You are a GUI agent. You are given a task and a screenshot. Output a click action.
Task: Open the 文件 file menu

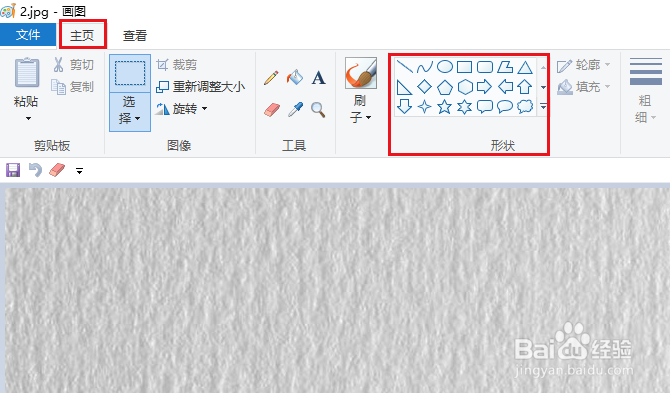point(28,35)
